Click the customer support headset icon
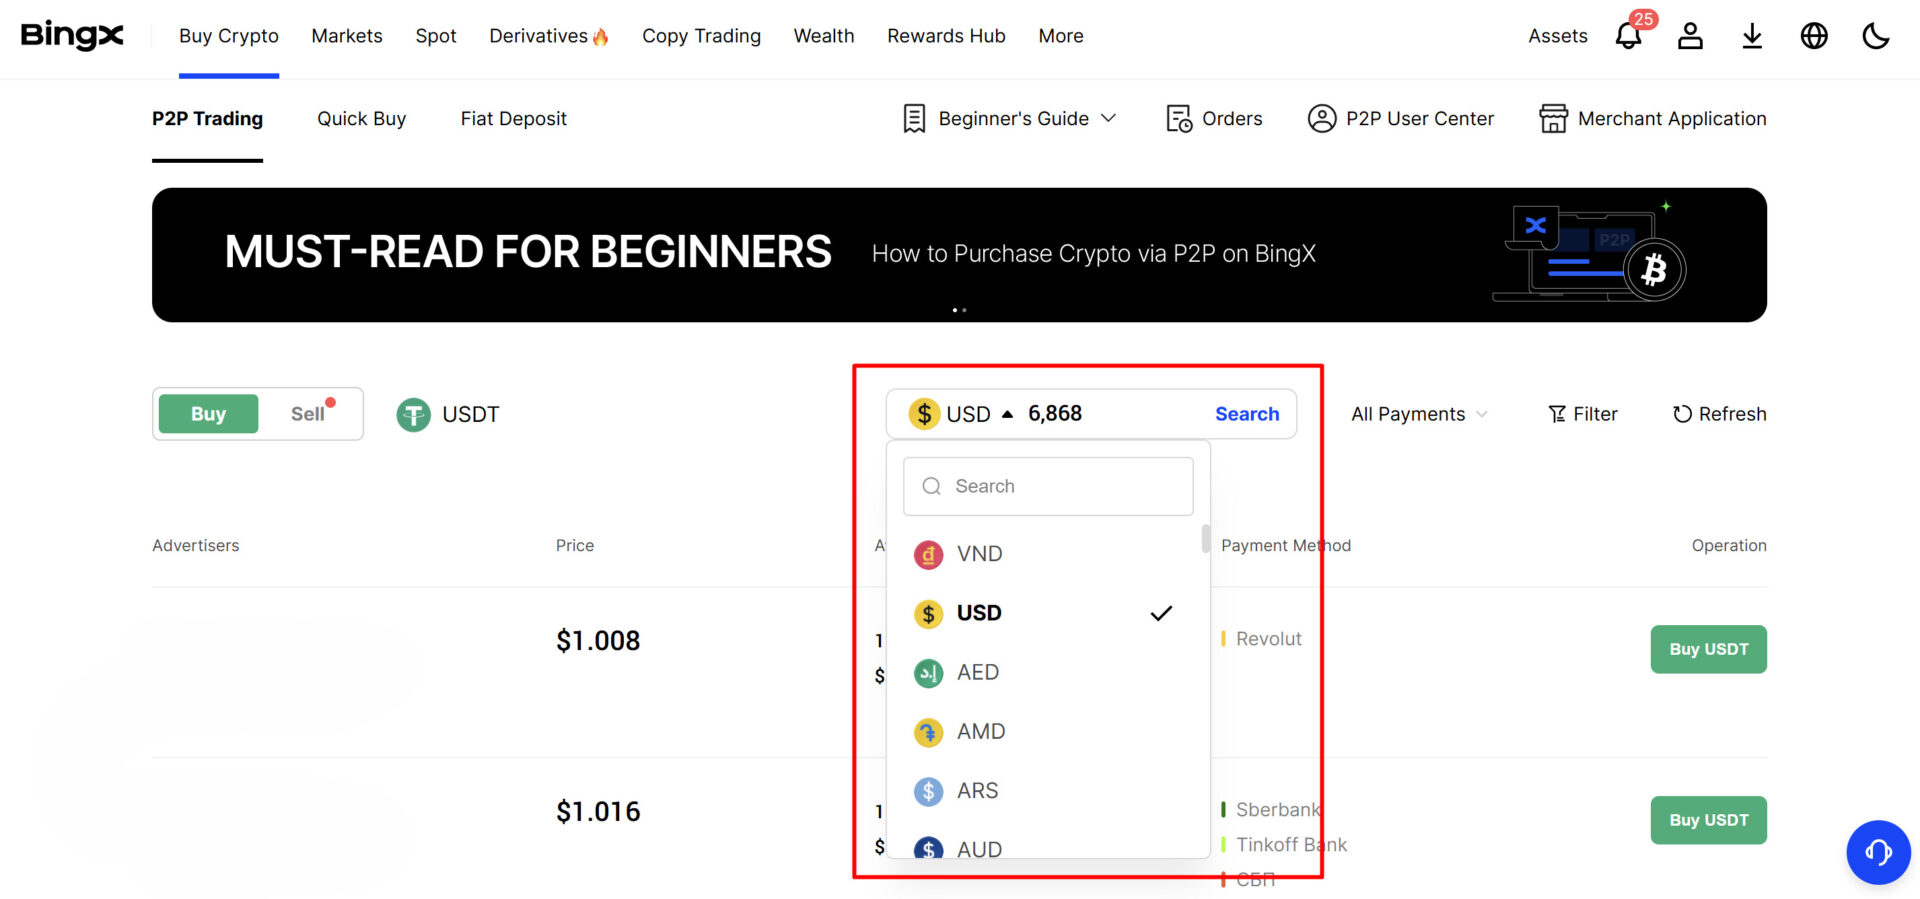The height and width of the screenshot is (899, 1920). click(1878, 852)
